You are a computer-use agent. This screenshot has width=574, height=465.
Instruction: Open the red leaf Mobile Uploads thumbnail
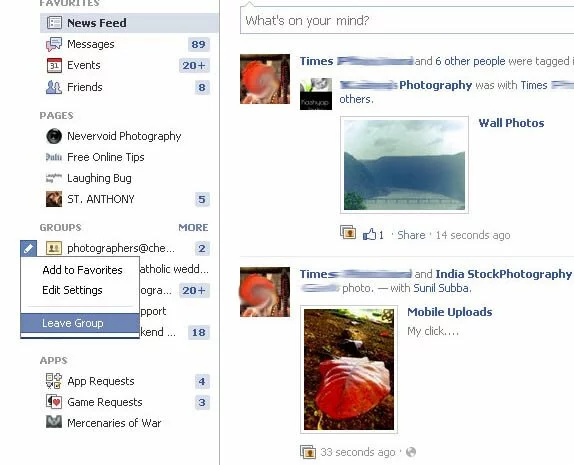coord(349,369)
